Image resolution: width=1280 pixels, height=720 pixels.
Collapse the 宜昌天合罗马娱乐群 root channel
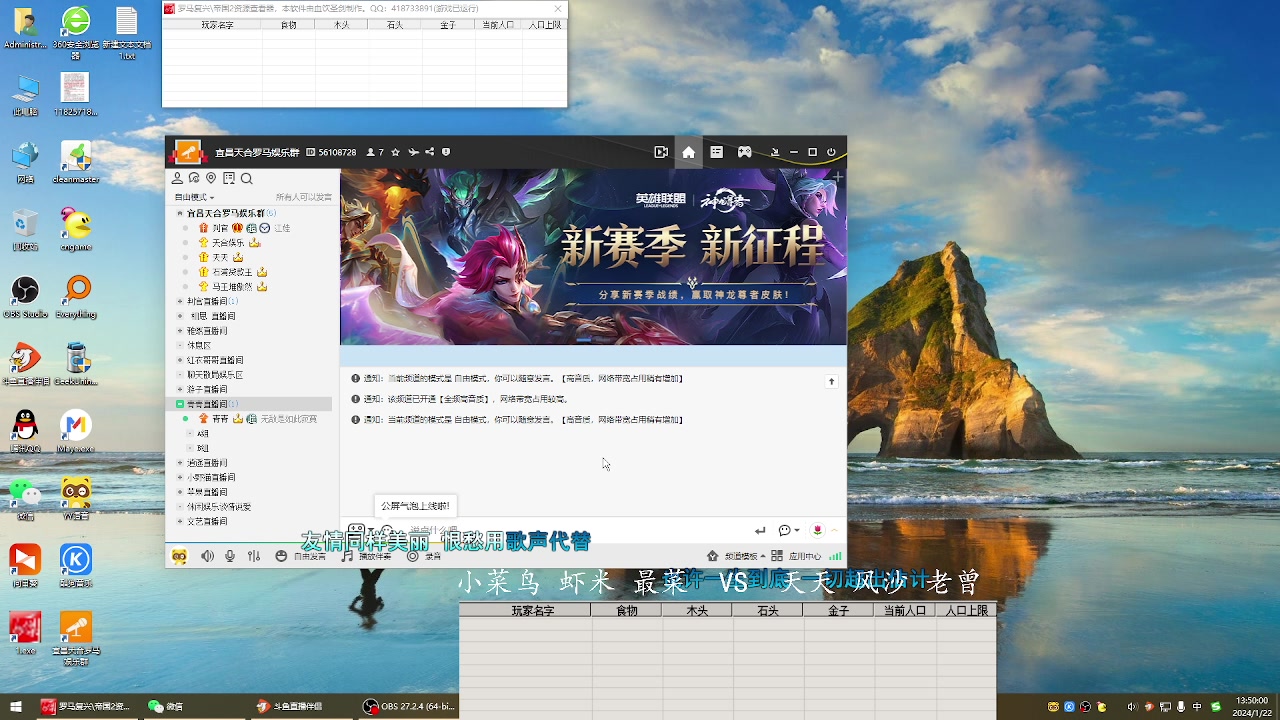pyautogui.click(x=180, y=213)
